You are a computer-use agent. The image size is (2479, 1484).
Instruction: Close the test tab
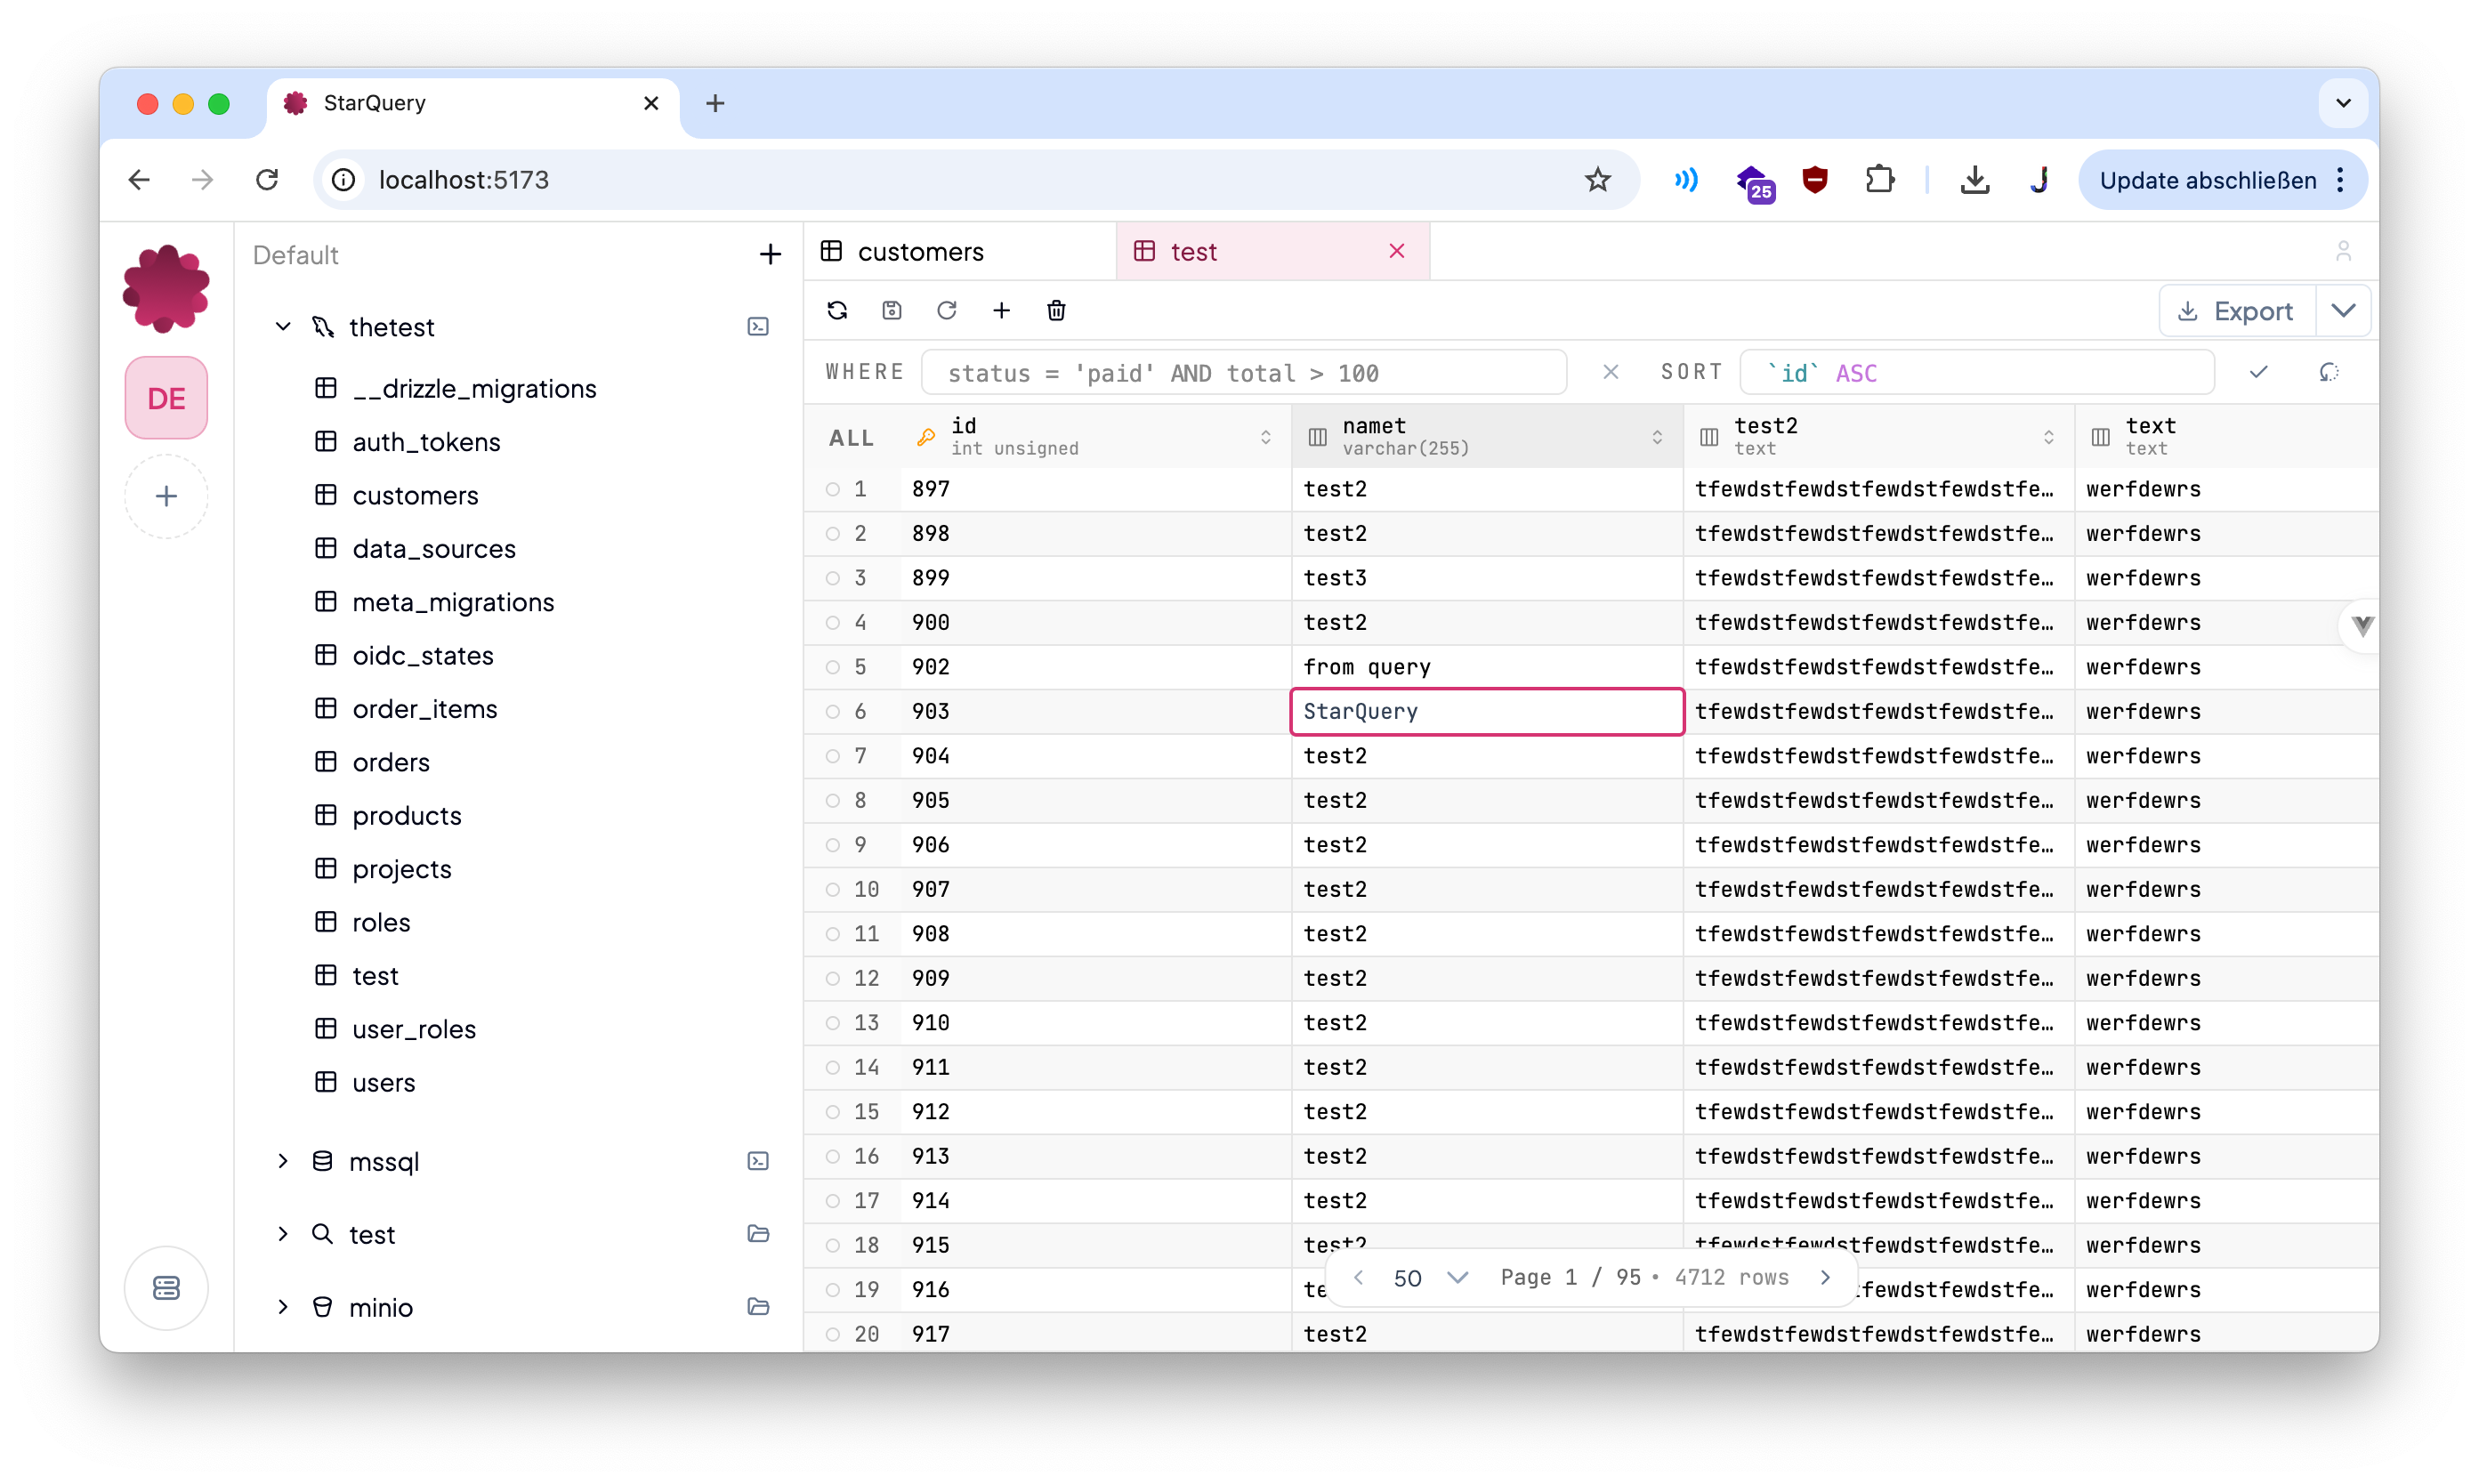[1397, 251]
